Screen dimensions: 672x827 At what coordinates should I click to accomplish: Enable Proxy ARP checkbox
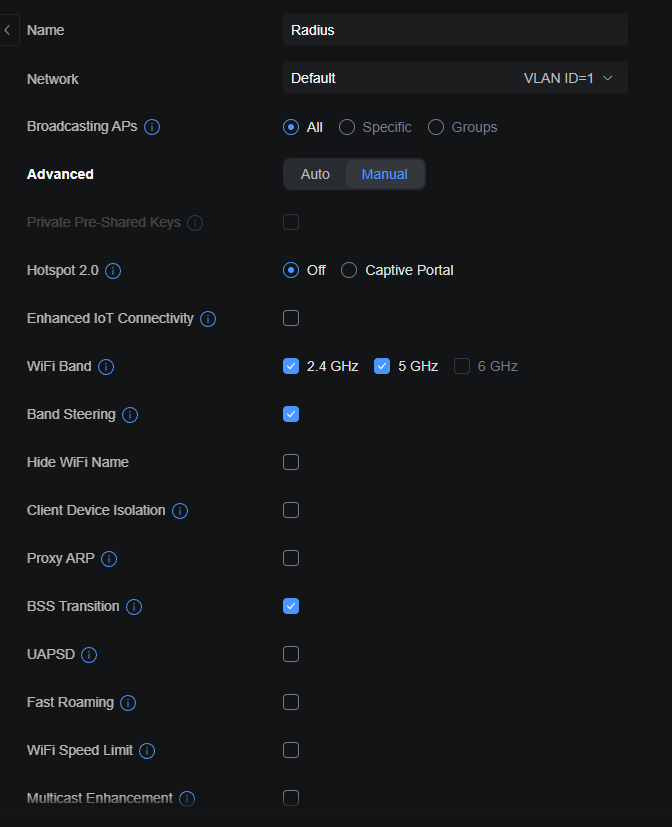tap(291, 558)
